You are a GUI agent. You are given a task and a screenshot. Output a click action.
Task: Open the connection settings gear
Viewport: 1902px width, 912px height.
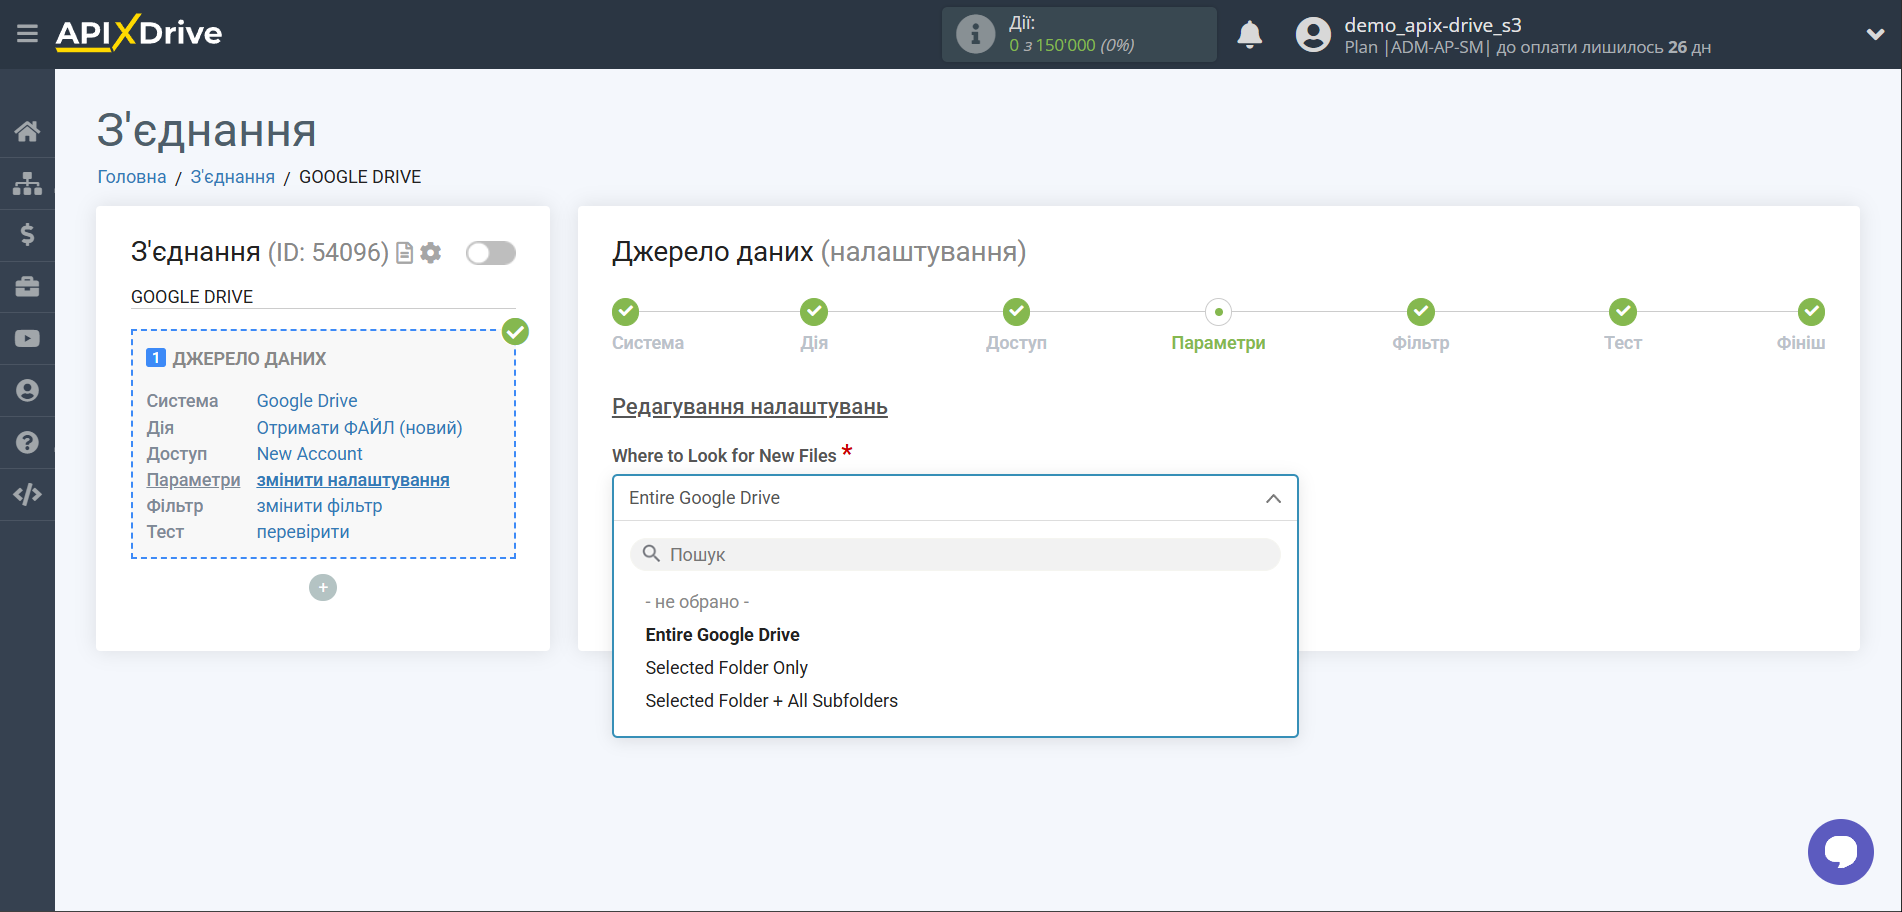coord(431,253)
